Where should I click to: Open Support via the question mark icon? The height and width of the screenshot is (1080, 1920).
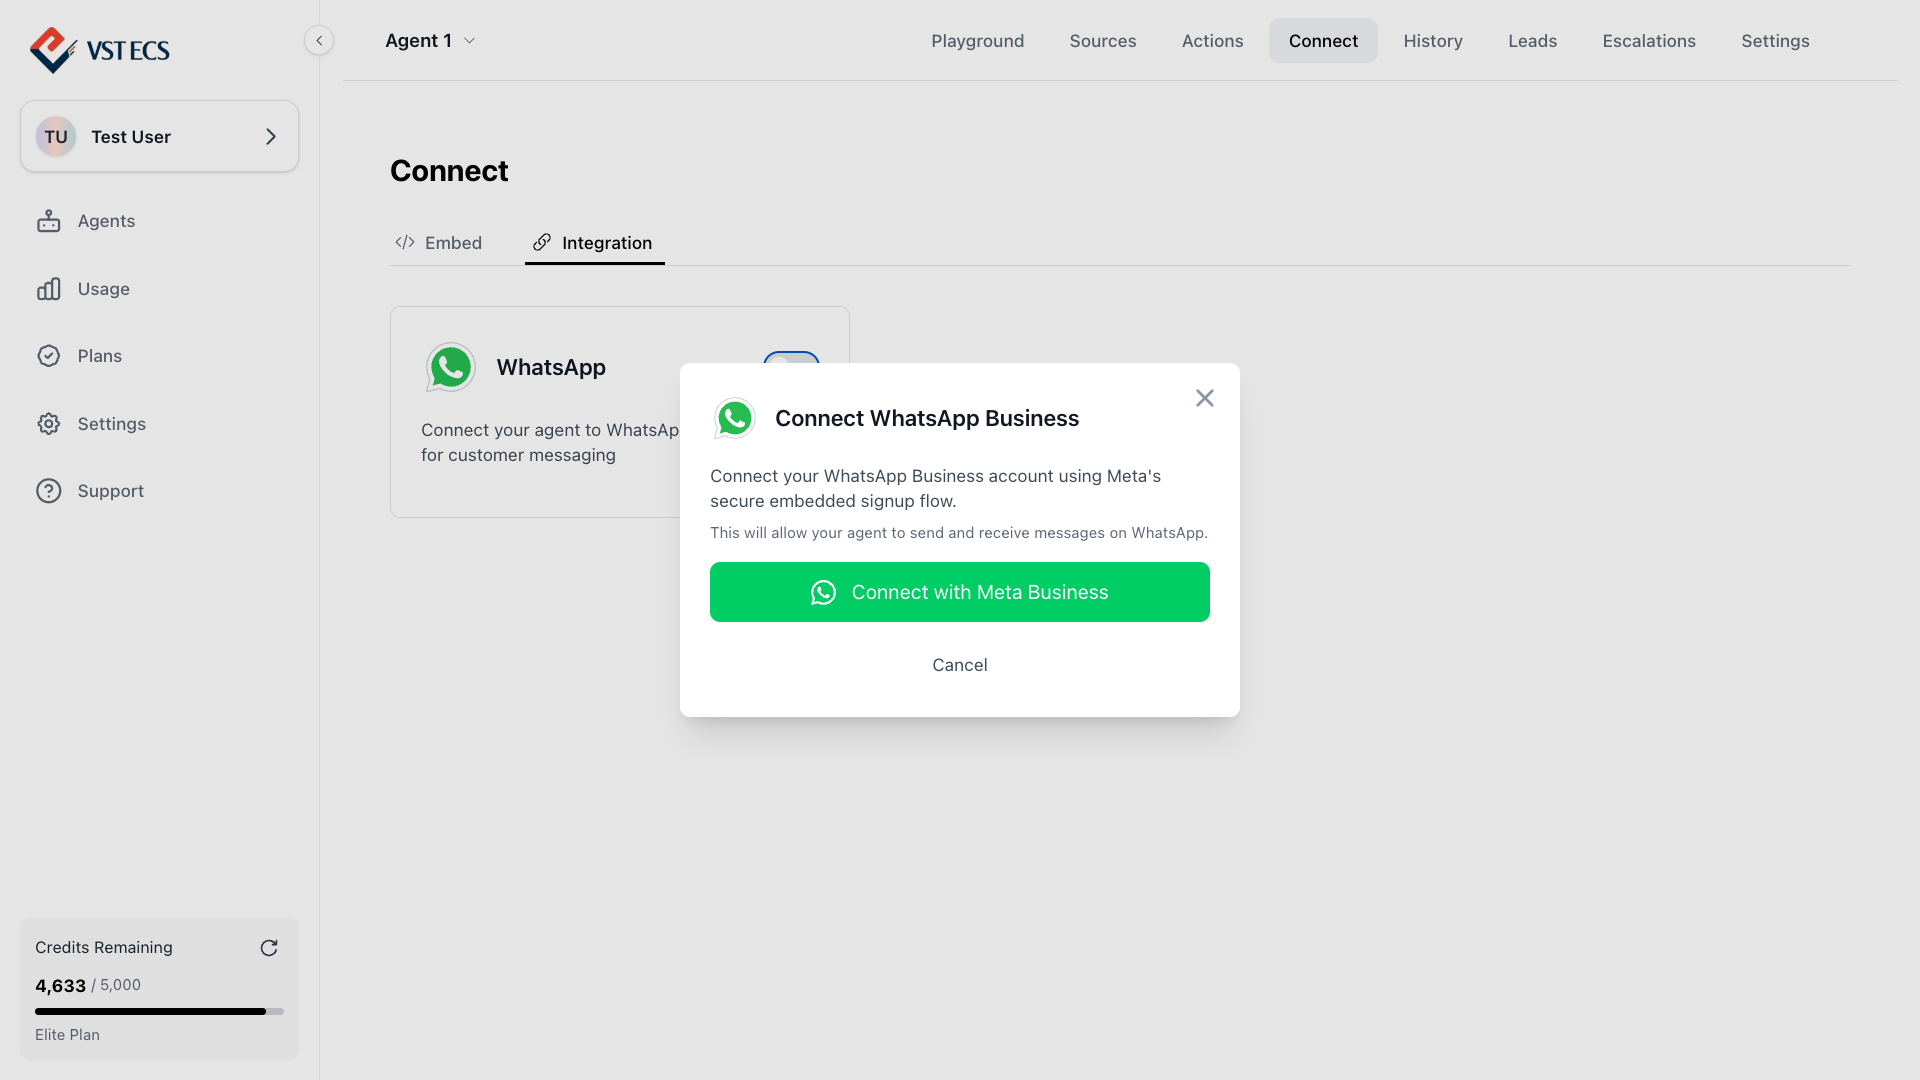[x=49, y=491]
